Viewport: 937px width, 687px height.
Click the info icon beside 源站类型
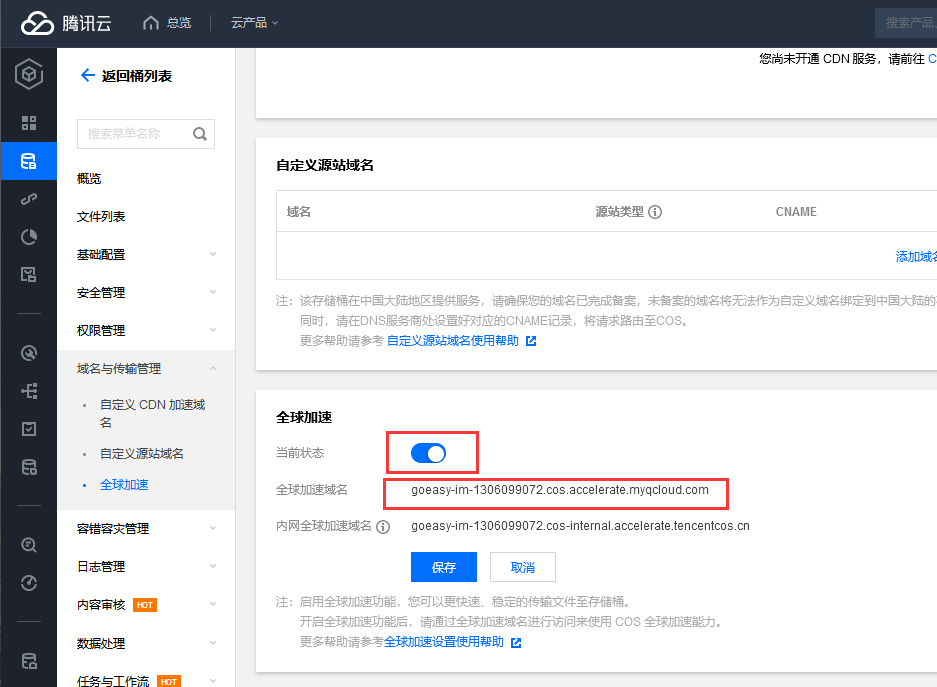point(655,212)
